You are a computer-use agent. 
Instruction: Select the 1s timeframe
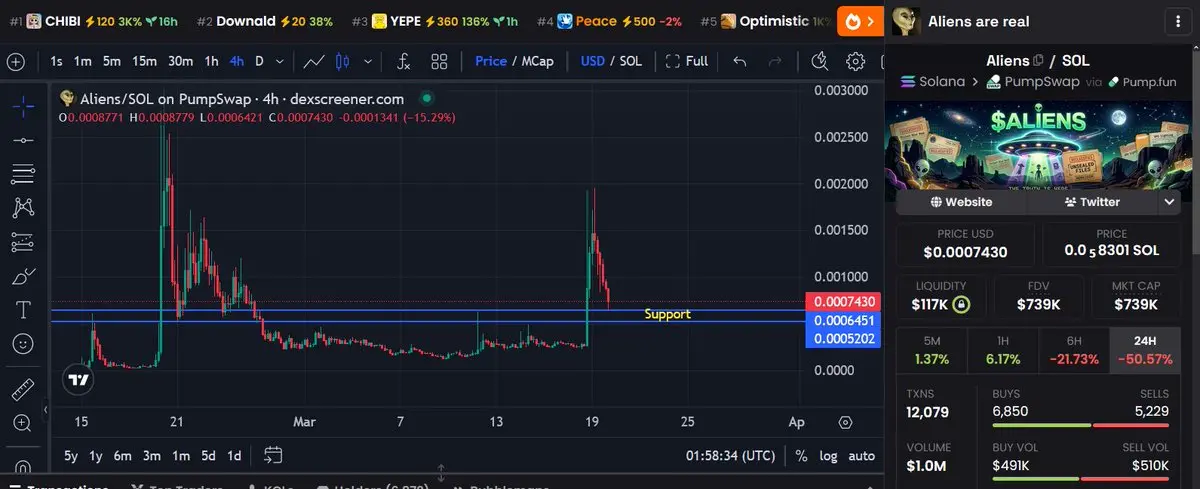57,61
